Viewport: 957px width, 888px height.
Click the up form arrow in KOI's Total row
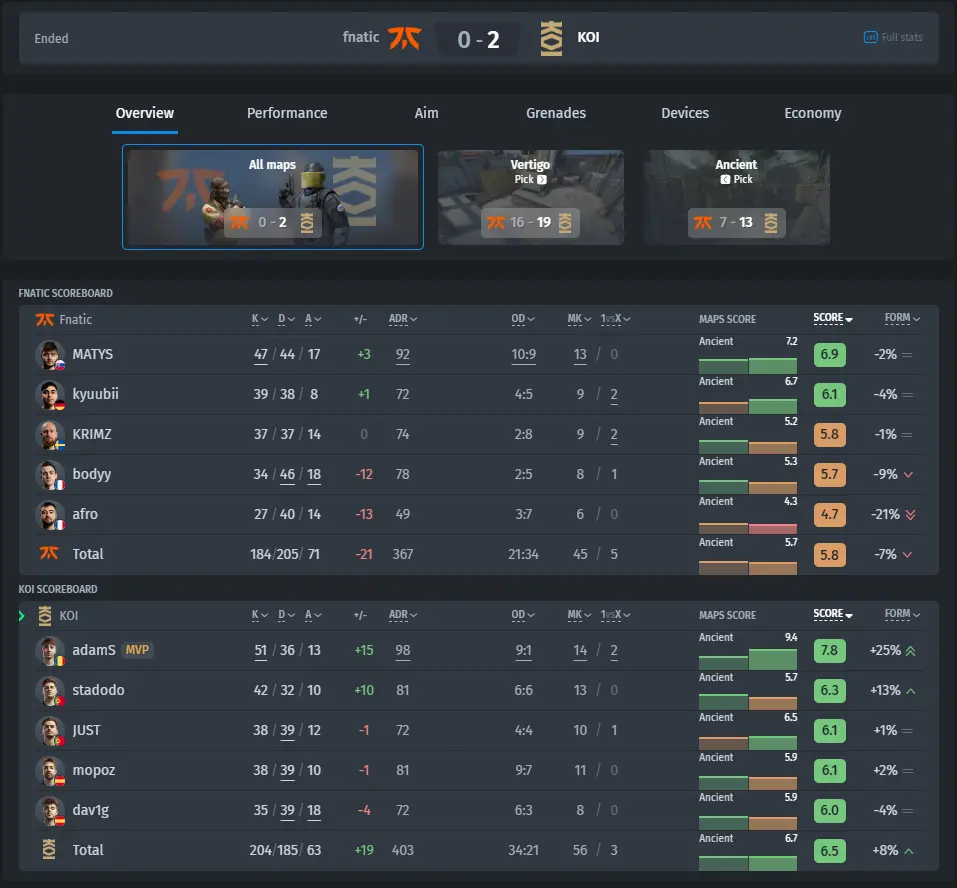[909, 851]
